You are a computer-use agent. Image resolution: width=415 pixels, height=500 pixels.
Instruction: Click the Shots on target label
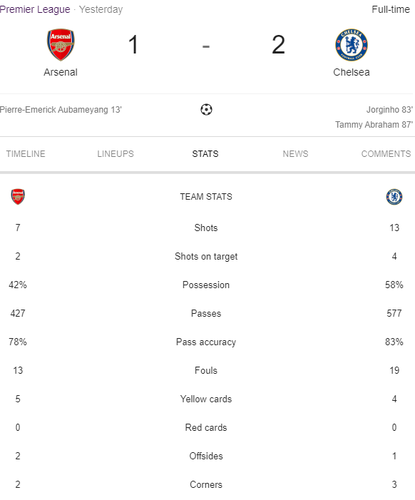(206, 257)
